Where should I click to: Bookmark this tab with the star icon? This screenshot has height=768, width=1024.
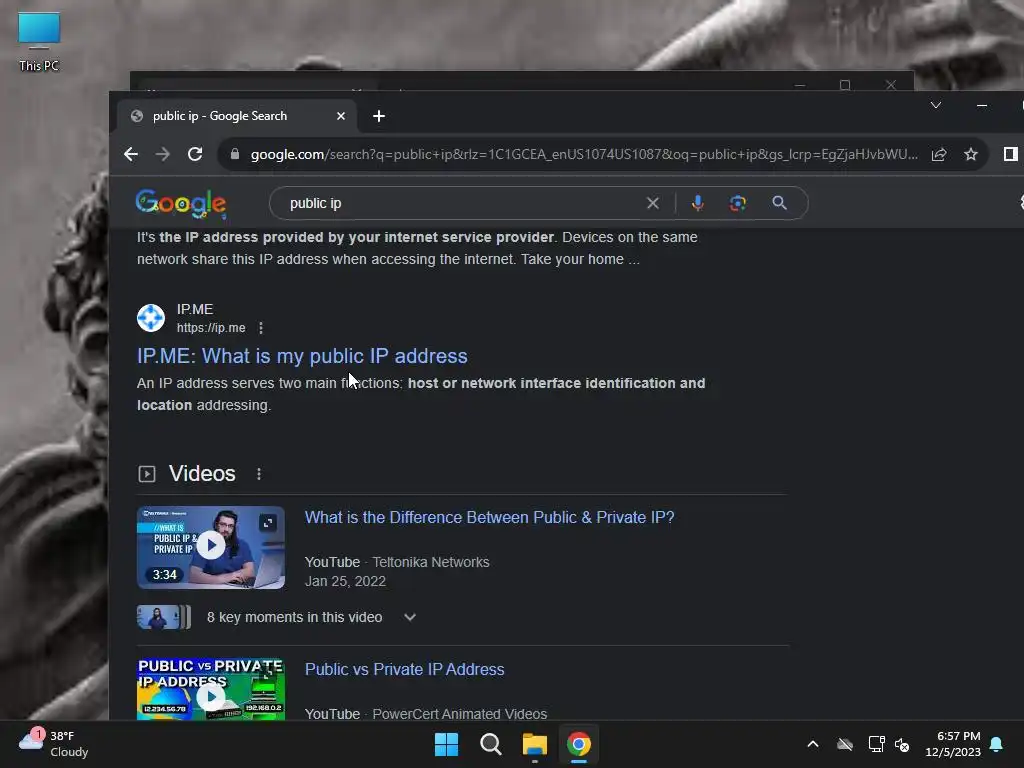tap(970, 154)
